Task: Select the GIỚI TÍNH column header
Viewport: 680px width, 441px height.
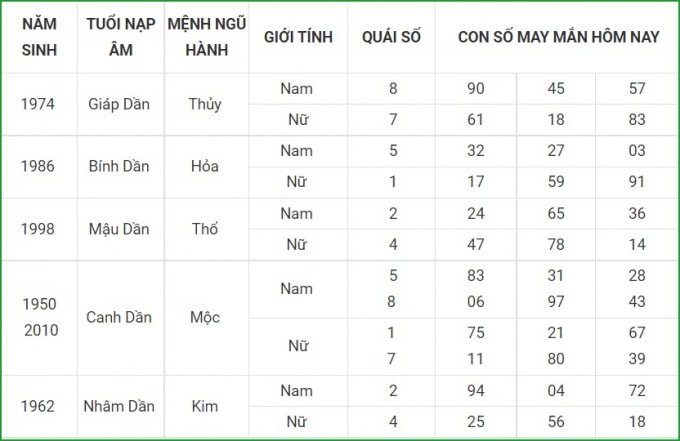Action: pos(298,37)
